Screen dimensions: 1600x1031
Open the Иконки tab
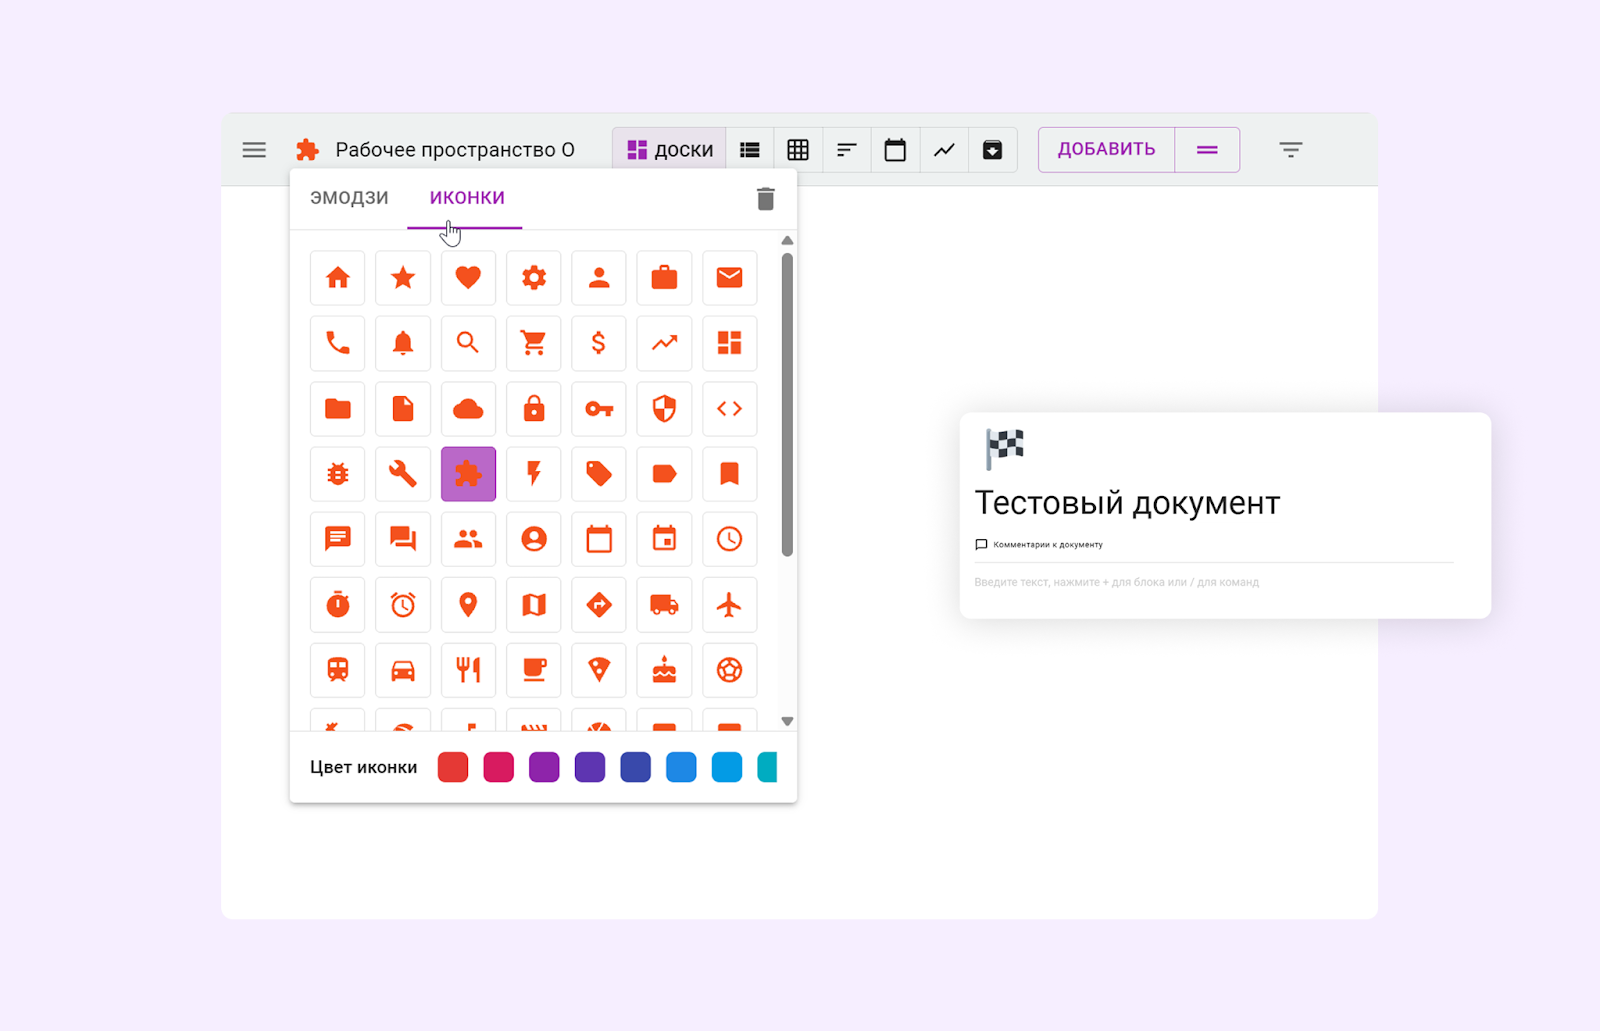coord(467,198)
